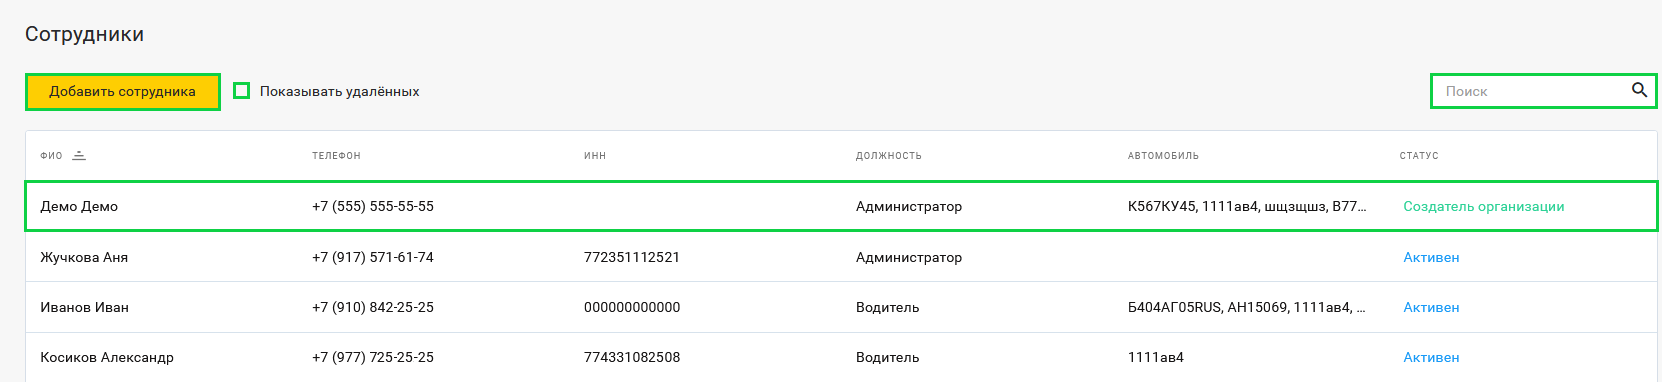Click the ДОЛЖНОСТЬ column header
Screen dimensions: 1662x382
pos(889,156)
